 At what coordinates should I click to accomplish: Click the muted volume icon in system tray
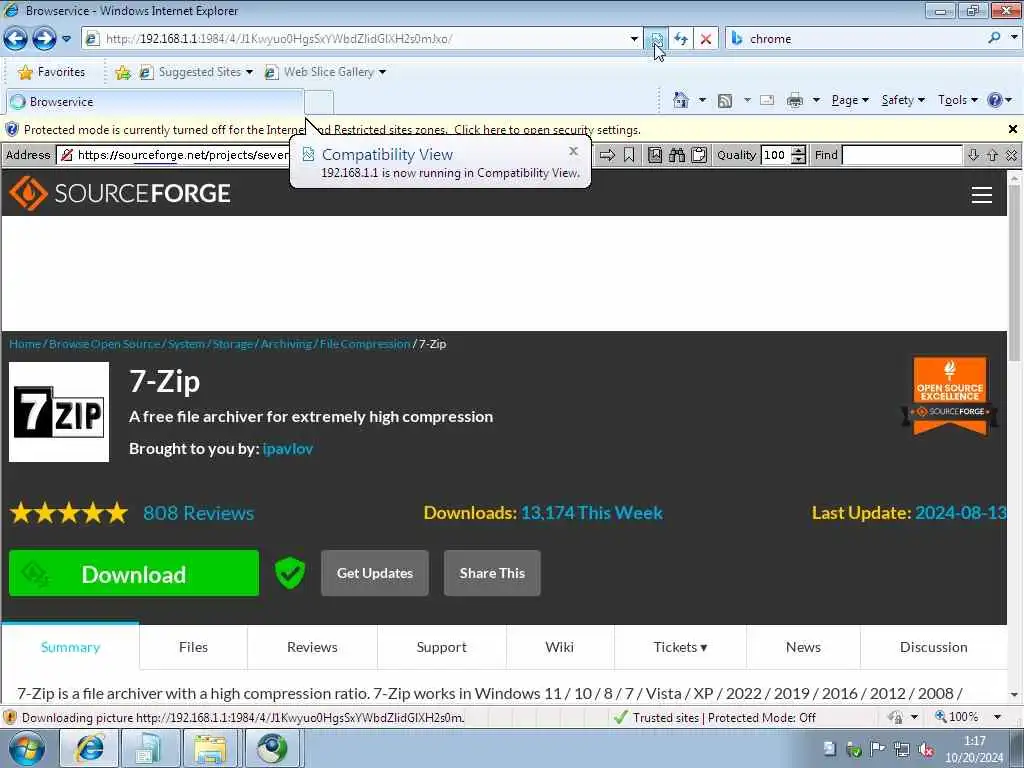(925, 749)
